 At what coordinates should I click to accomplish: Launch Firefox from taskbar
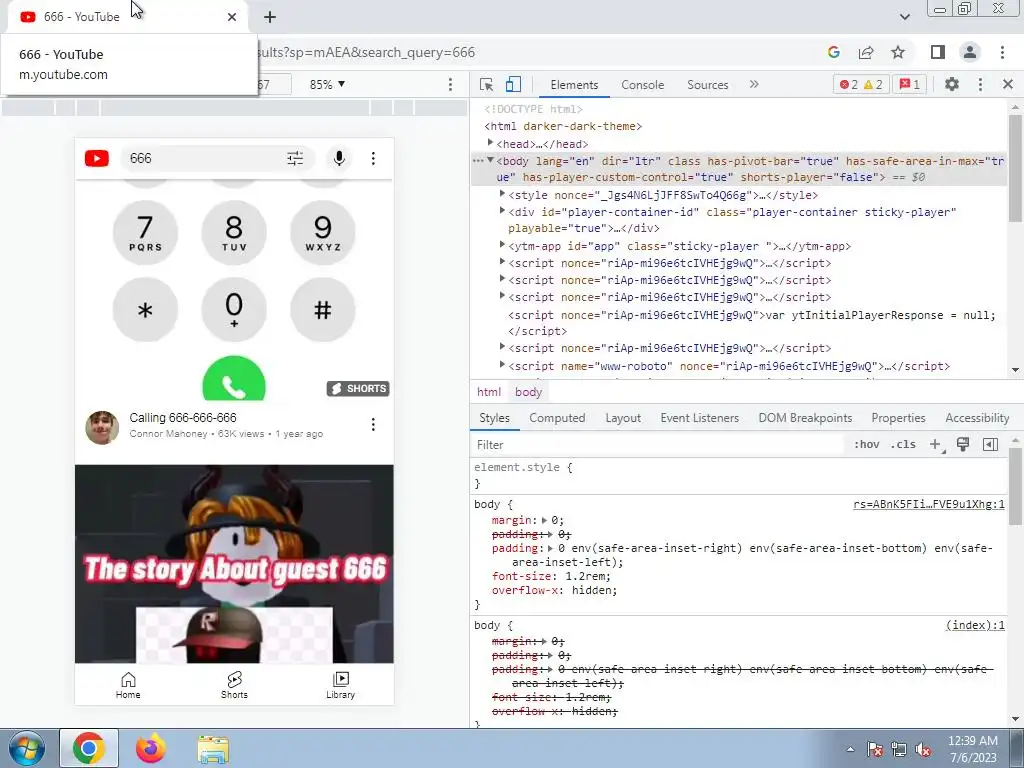pos(151,748)
